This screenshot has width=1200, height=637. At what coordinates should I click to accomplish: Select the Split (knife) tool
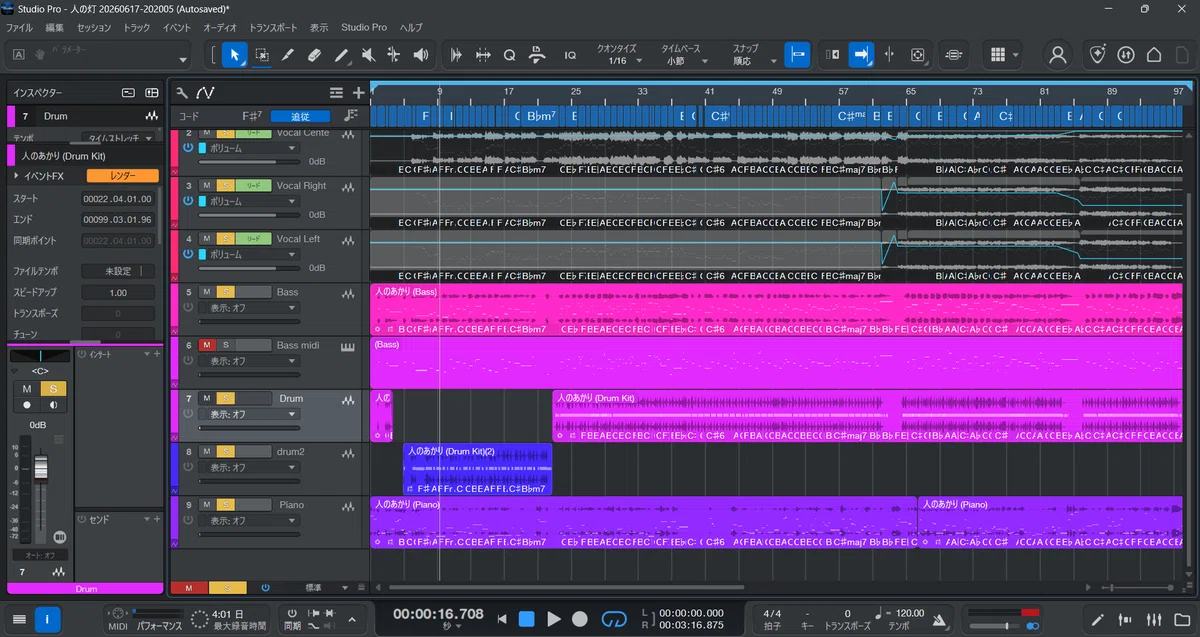287,55
